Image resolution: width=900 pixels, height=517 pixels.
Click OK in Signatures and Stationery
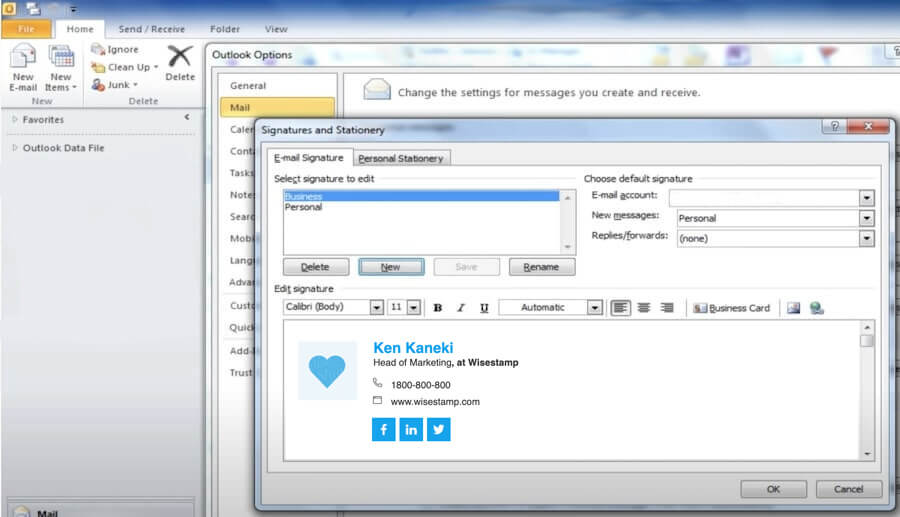773,489
